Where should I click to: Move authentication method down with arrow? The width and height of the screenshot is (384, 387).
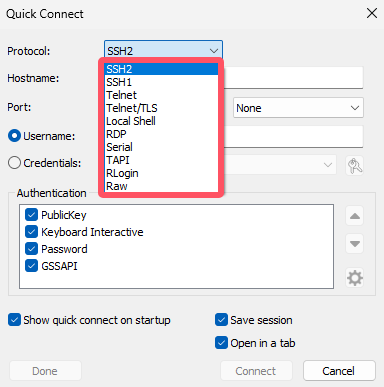(355, 244)
